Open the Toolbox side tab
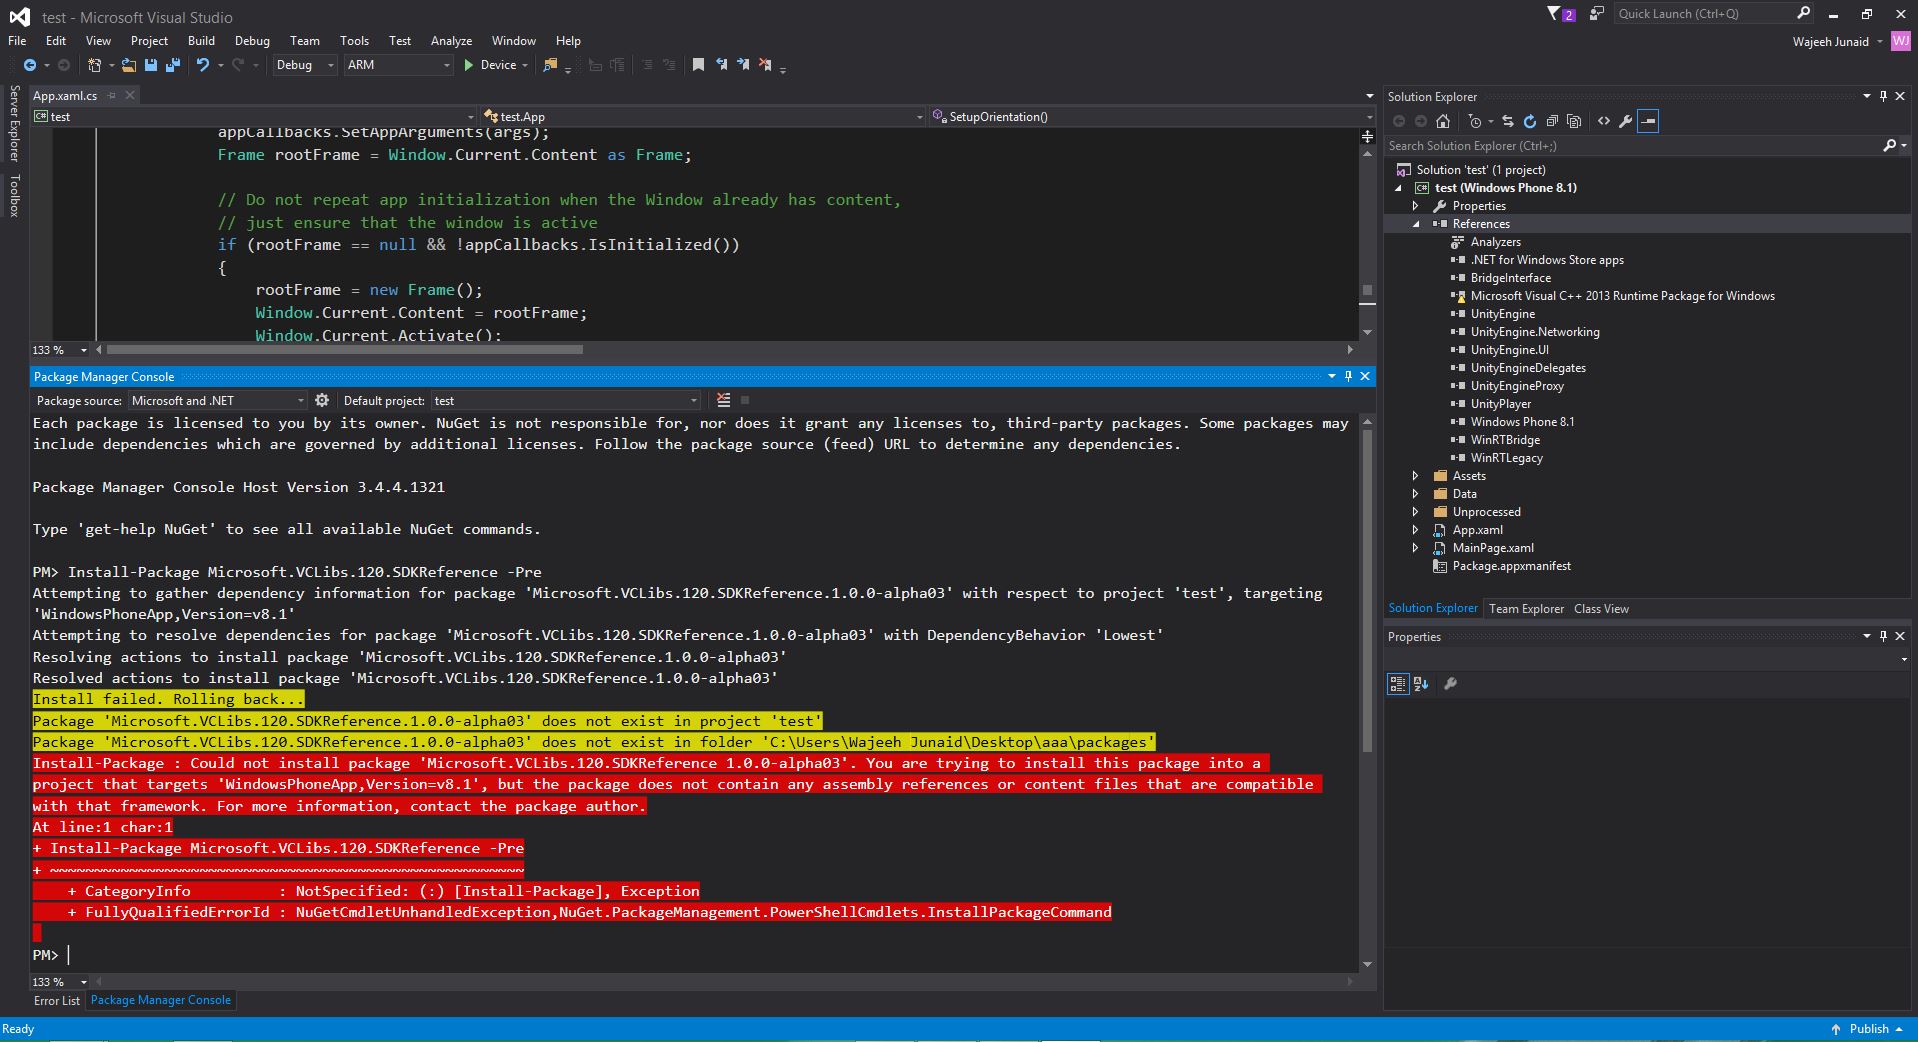This screenshot has width=1918, height=1042. pos(14,196)
